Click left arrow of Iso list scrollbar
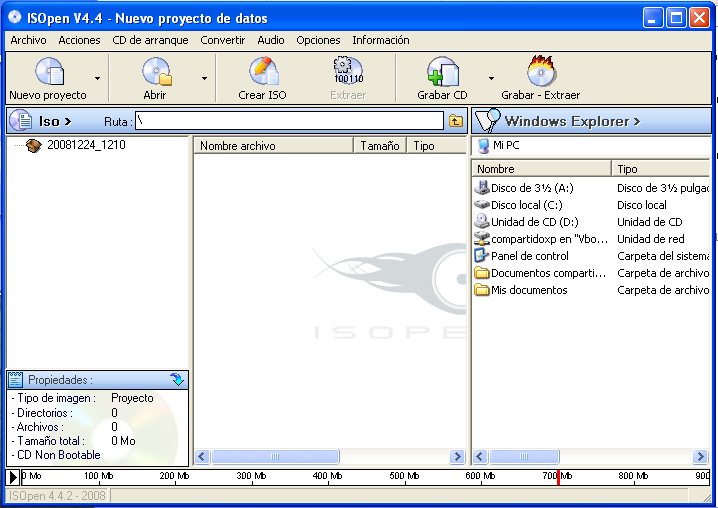 pyautogui.click(x=202, y=456)
